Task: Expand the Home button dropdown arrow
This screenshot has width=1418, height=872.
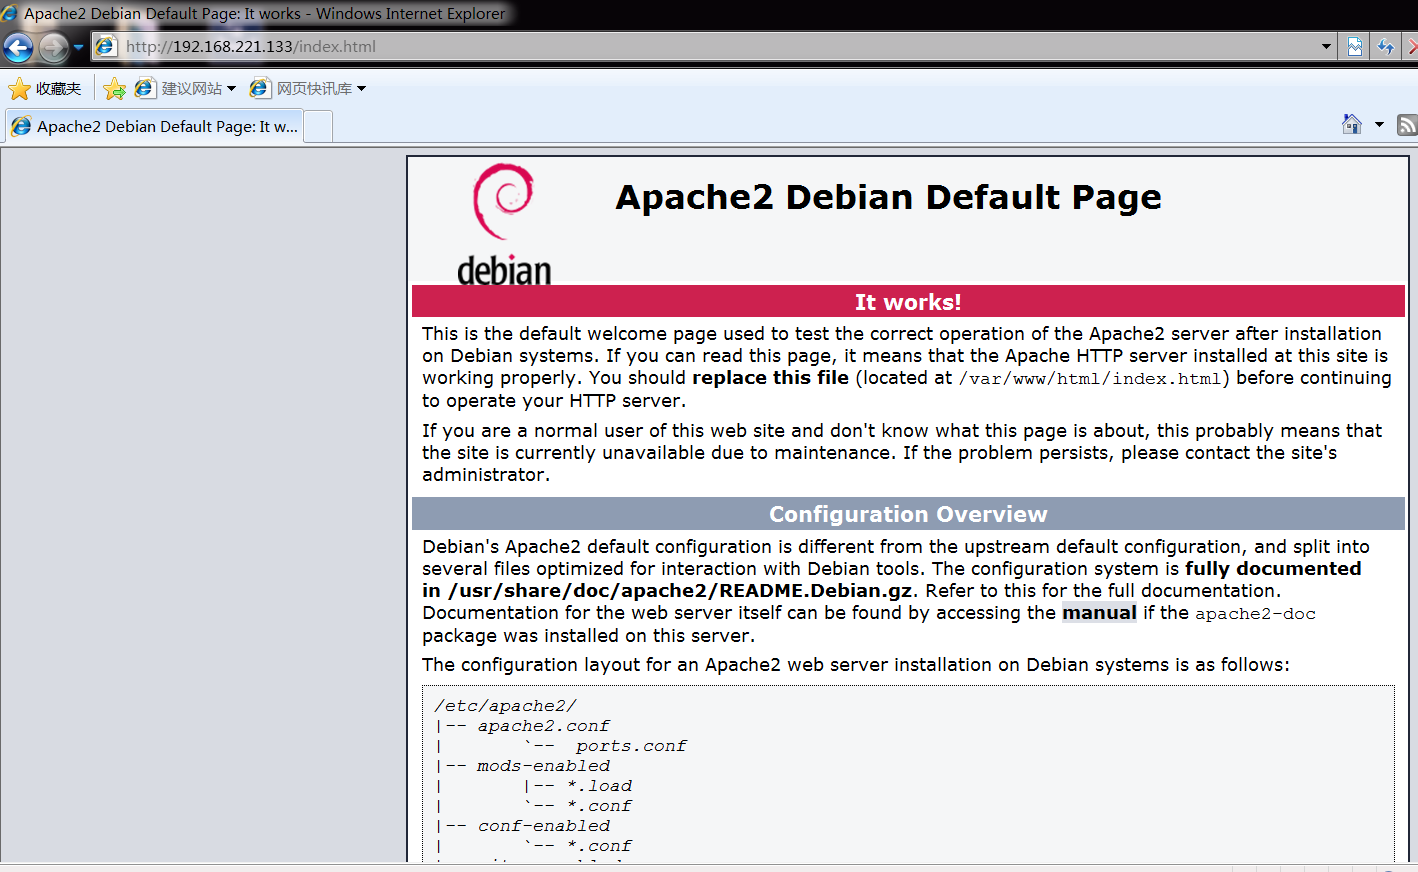Action: (1379, 125)
